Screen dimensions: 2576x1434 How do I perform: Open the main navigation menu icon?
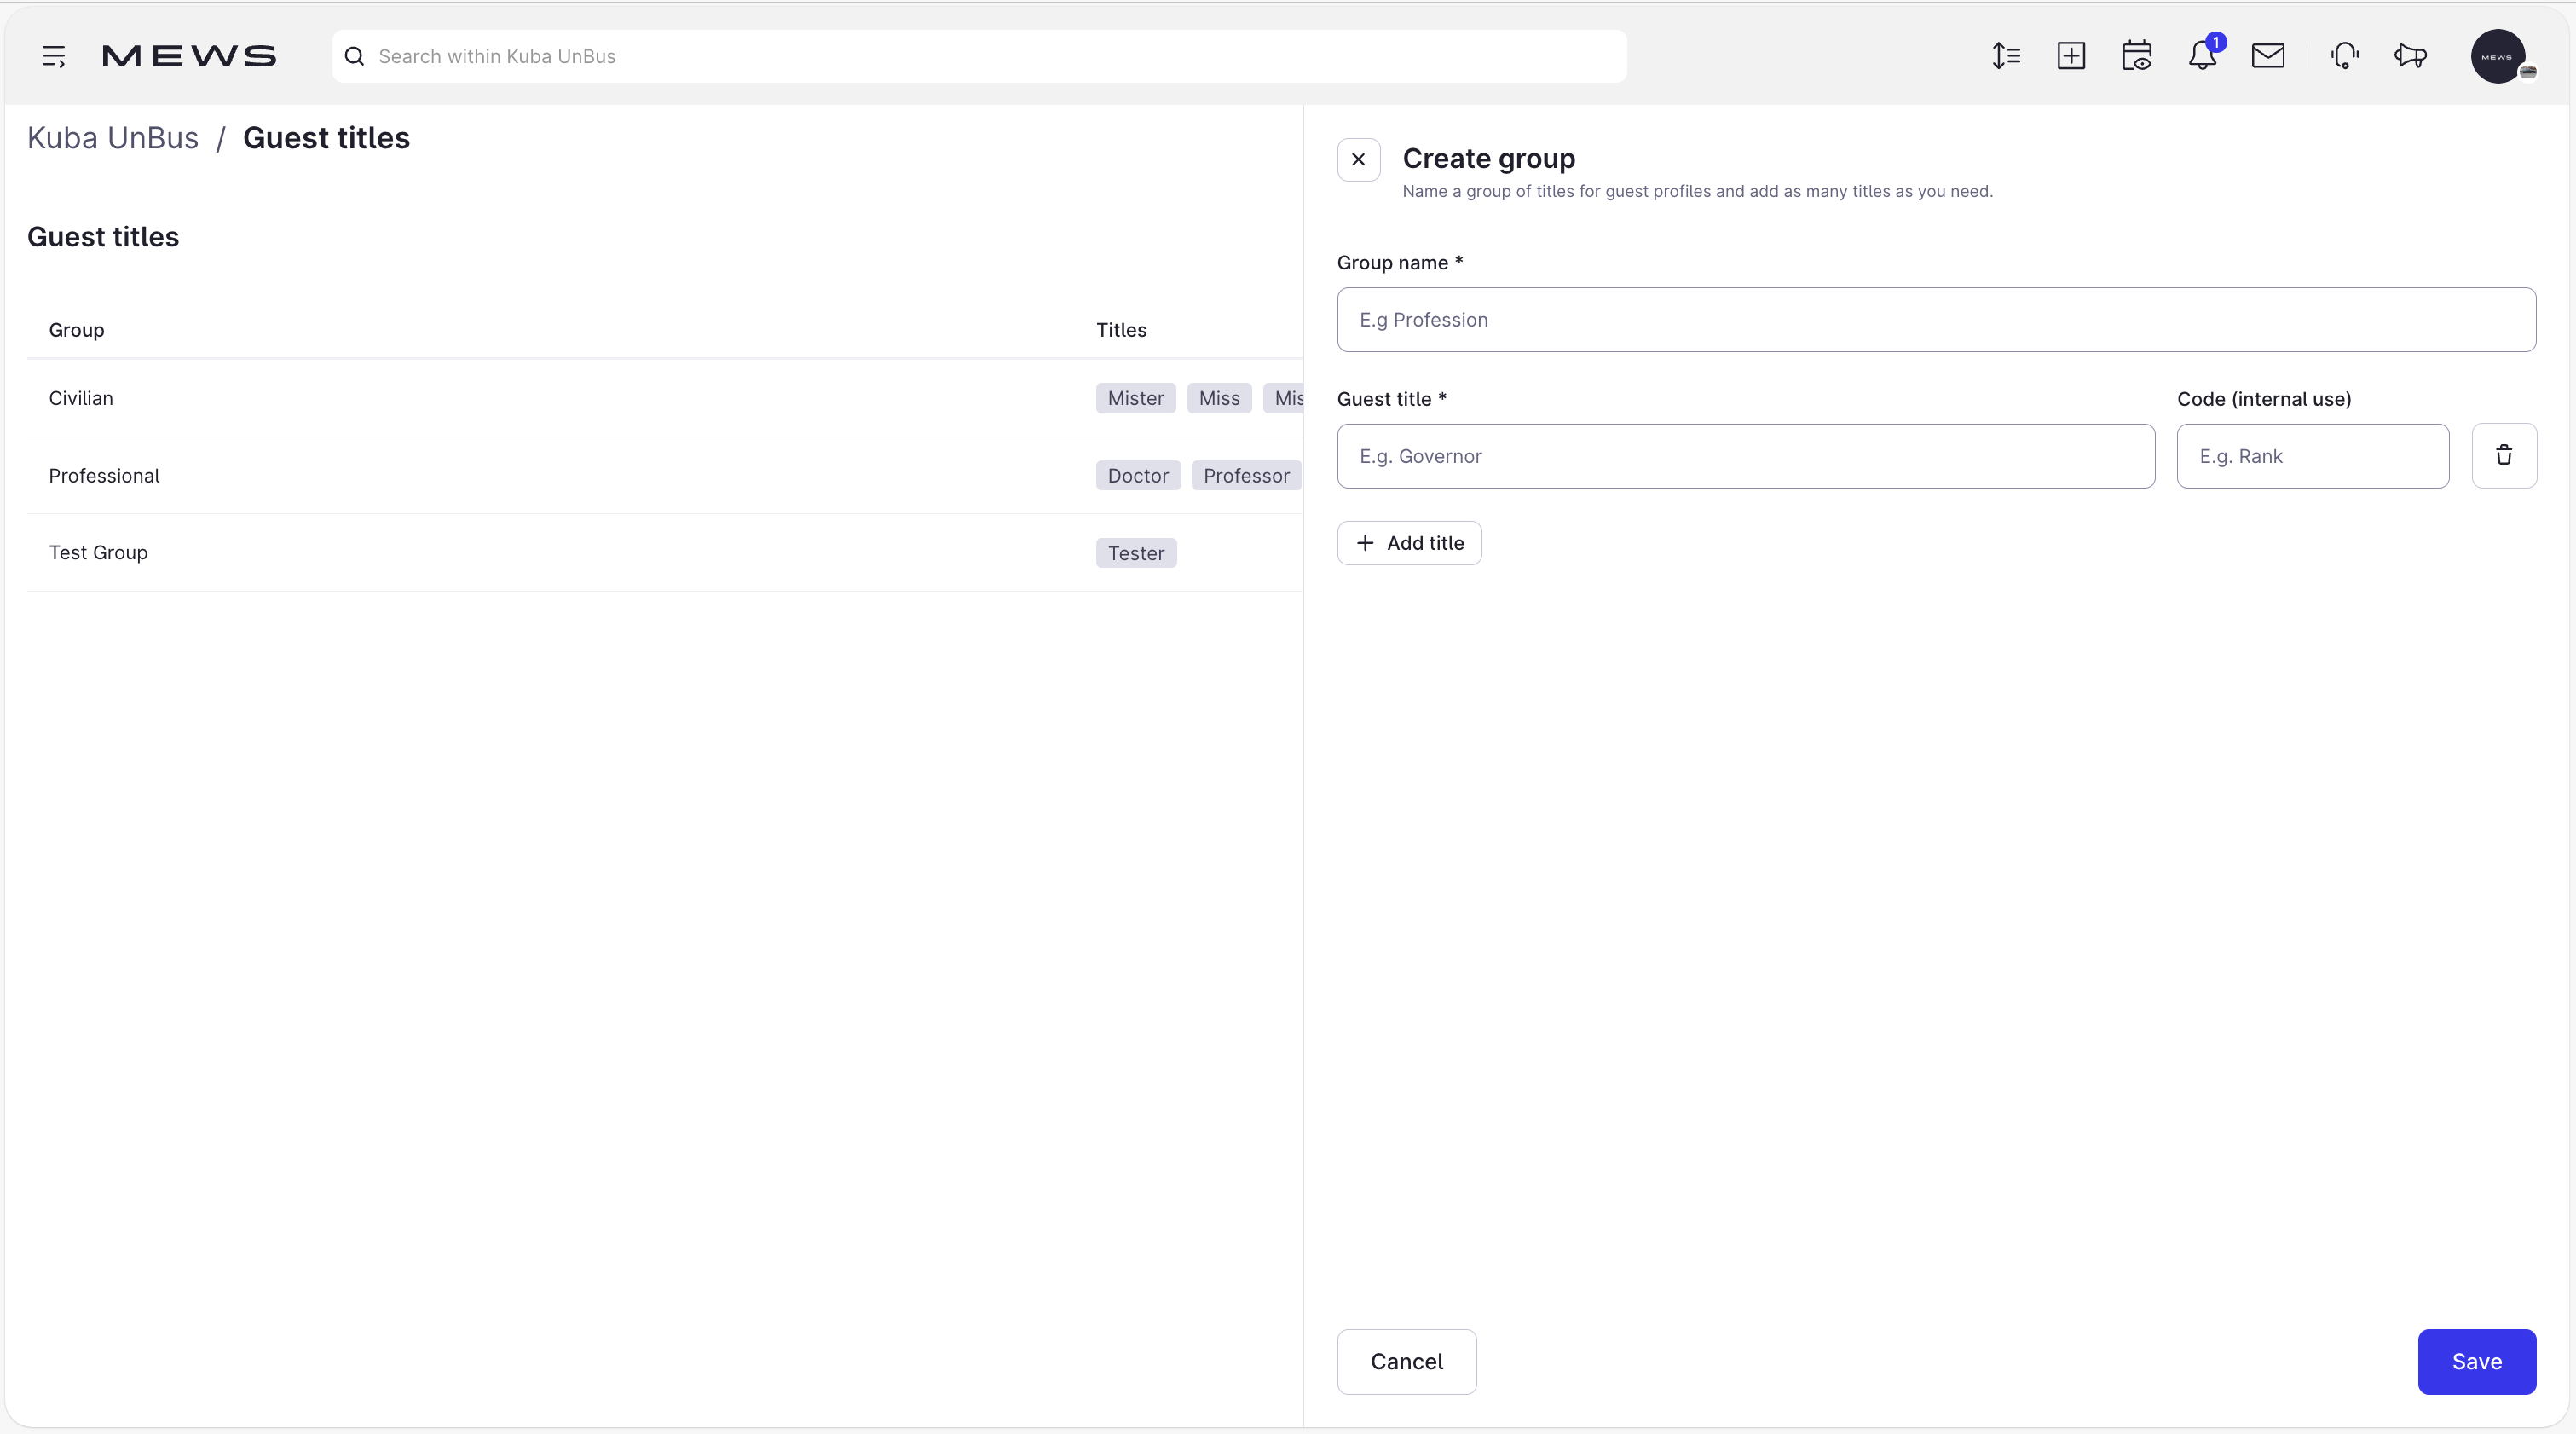point(54,56)
